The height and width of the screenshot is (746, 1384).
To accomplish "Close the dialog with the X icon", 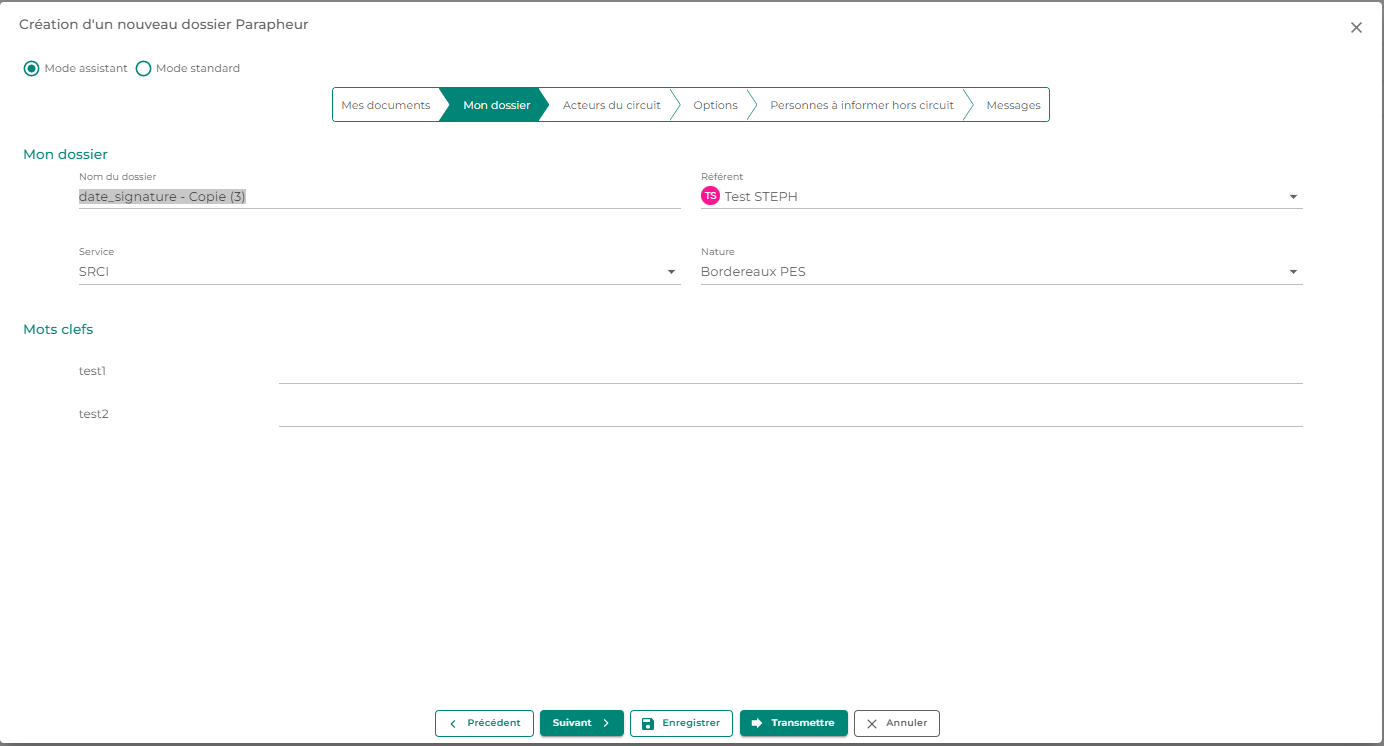I will [x=1356, y=28].
